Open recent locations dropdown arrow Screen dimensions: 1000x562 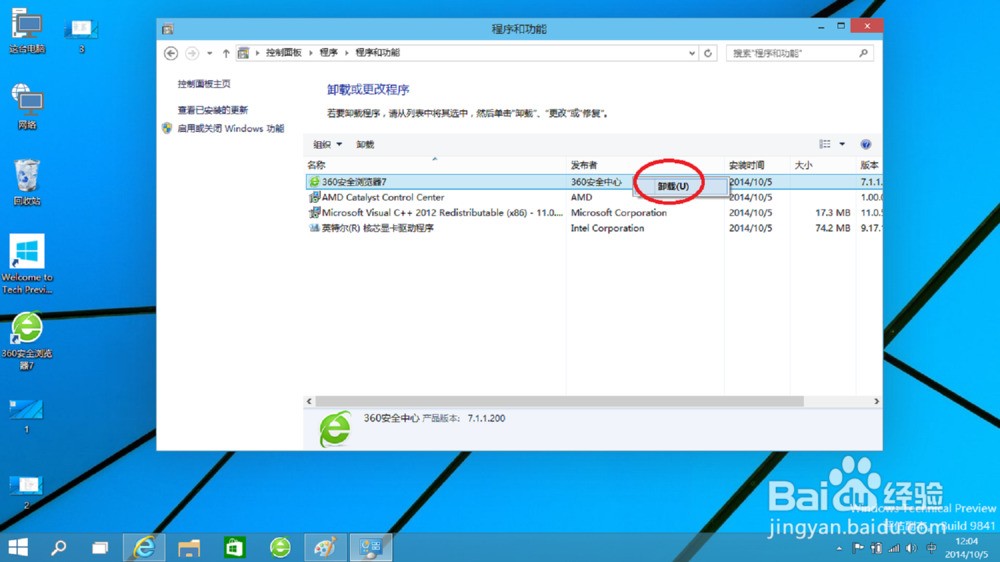[209, 54]
